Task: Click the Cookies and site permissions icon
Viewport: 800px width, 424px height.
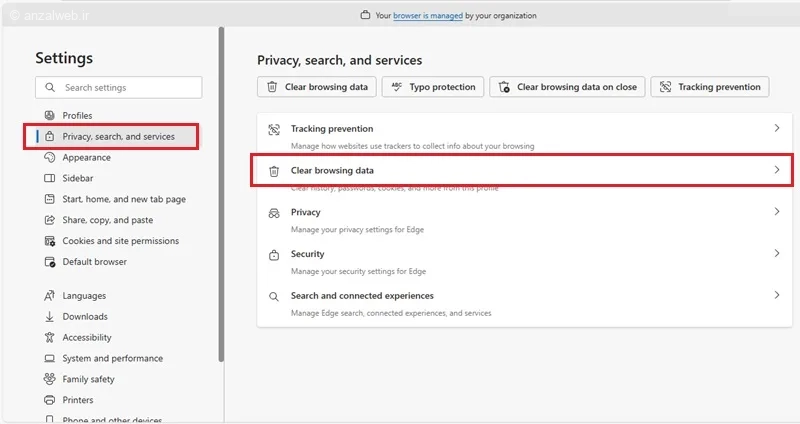Action: 50,241
